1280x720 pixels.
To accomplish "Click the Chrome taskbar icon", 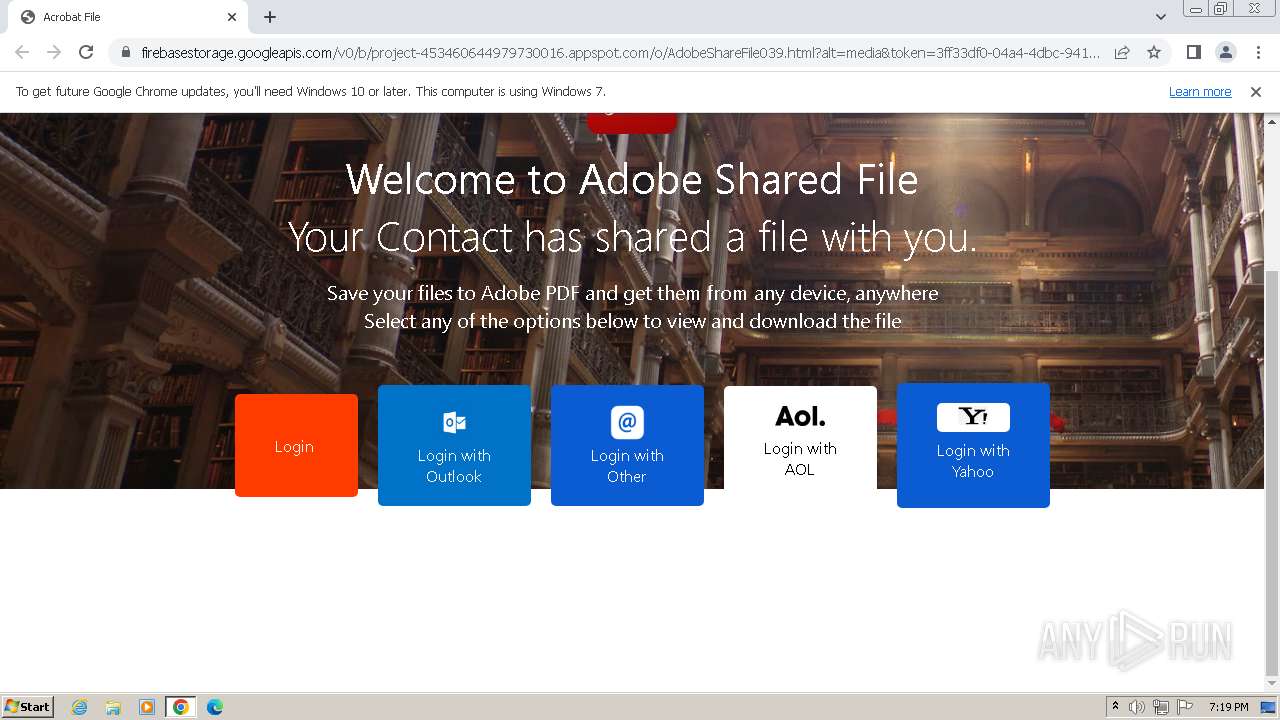I will click(181, 707).
